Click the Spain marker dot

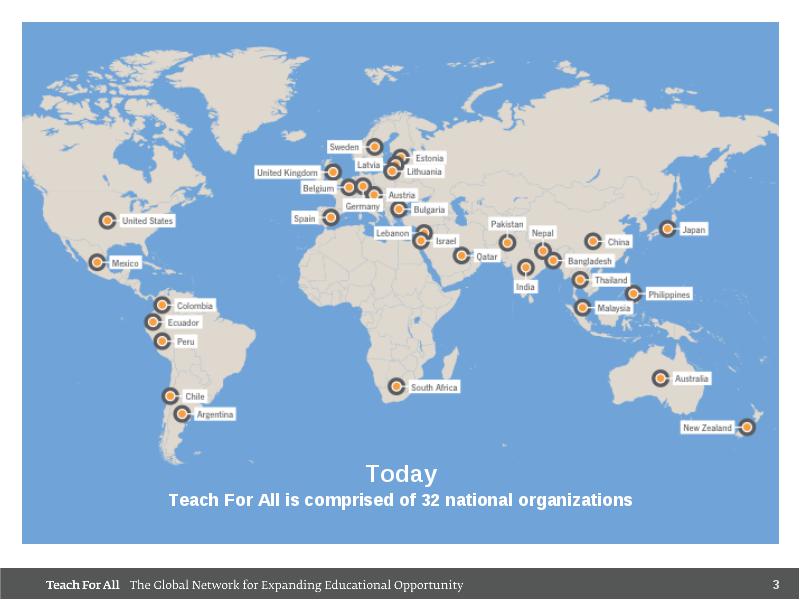coord(331,218)
